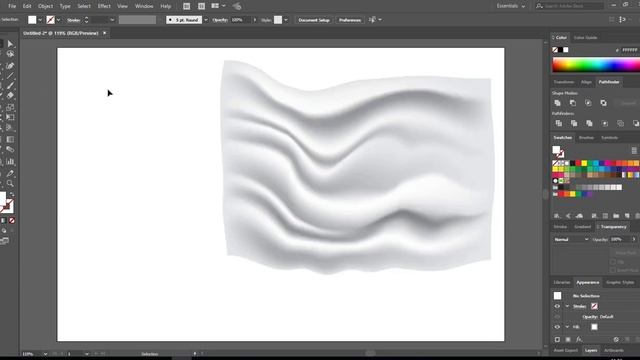Open 5 pt. Round brush dropdown
Viewport: 640px width, 360px height.
point(206,20)
